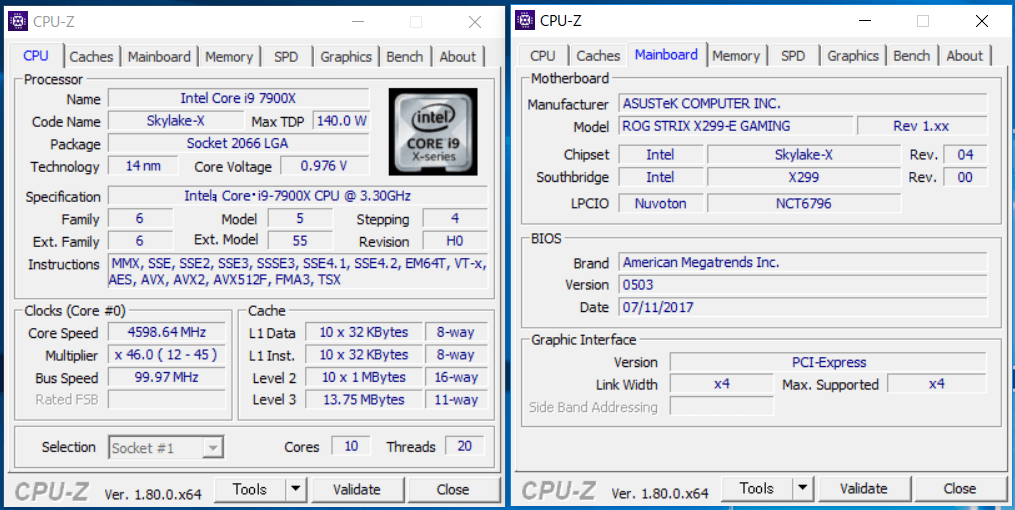This screenshot has height=510, width=1015.
Task: Show the About tab in the left window
Action: click(x=458, y=56)
